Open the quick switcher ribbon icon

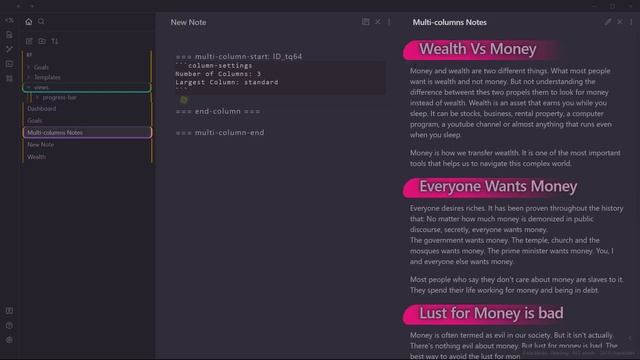tap(9, 35)
